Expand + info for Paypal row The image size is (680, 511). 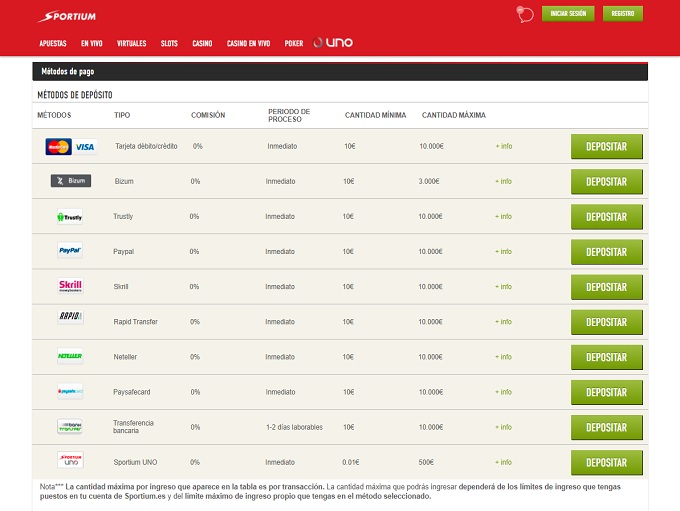pyautogui.click(x=503, y=252)
